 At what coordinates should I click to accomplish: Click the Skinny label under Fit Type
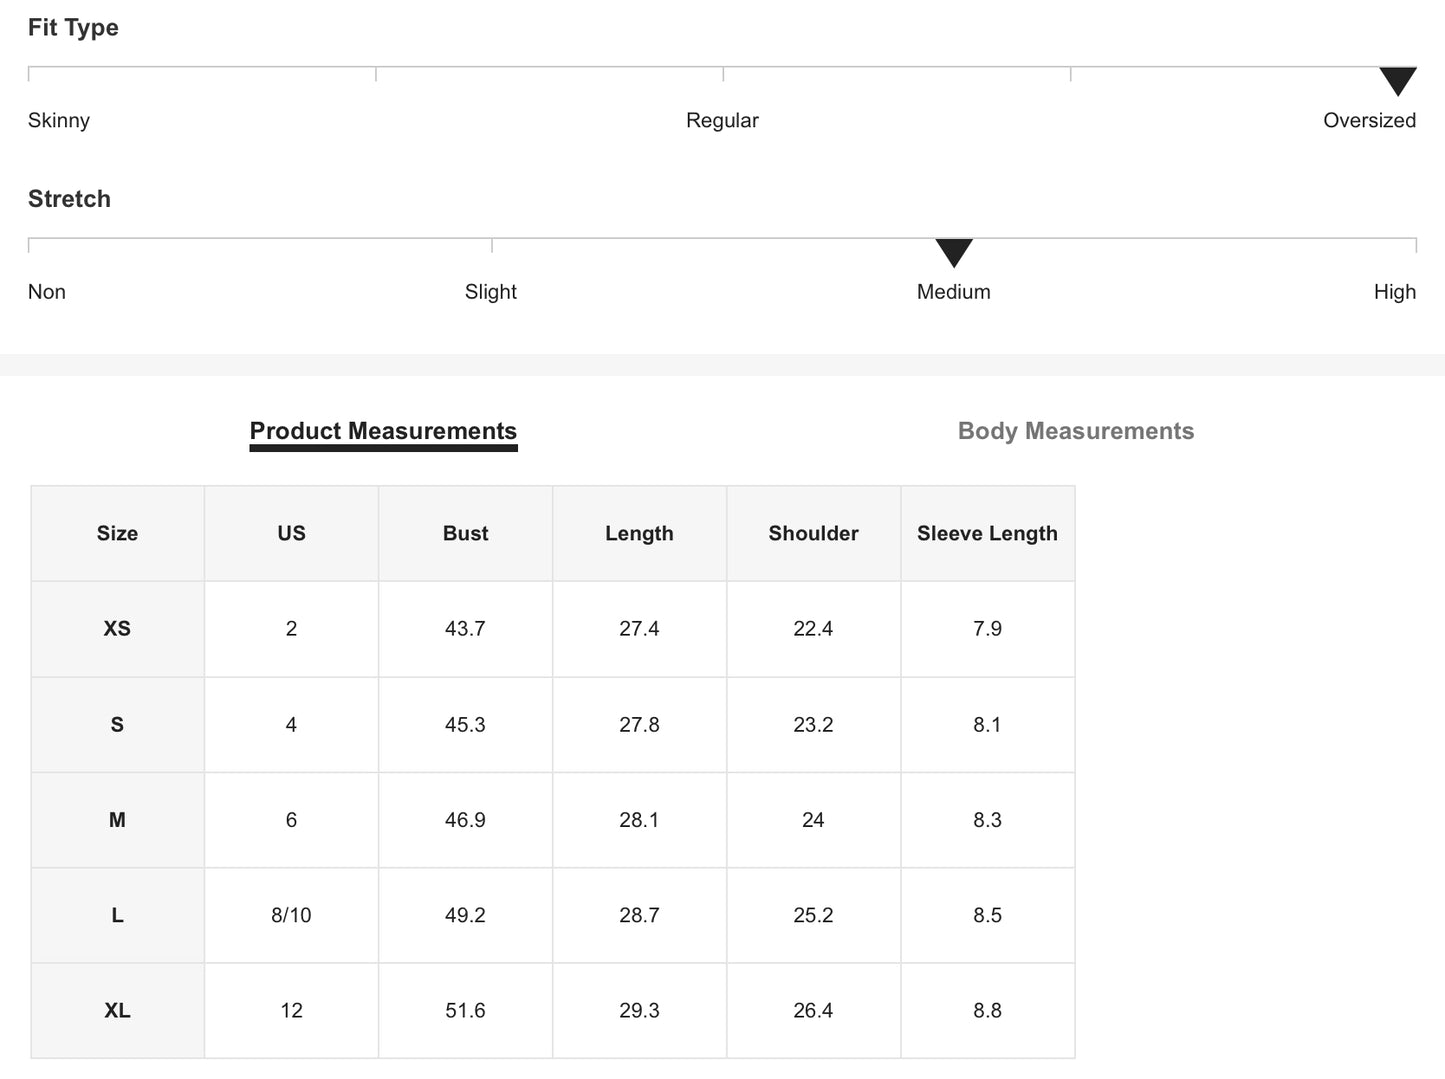(x=59, y=121)
